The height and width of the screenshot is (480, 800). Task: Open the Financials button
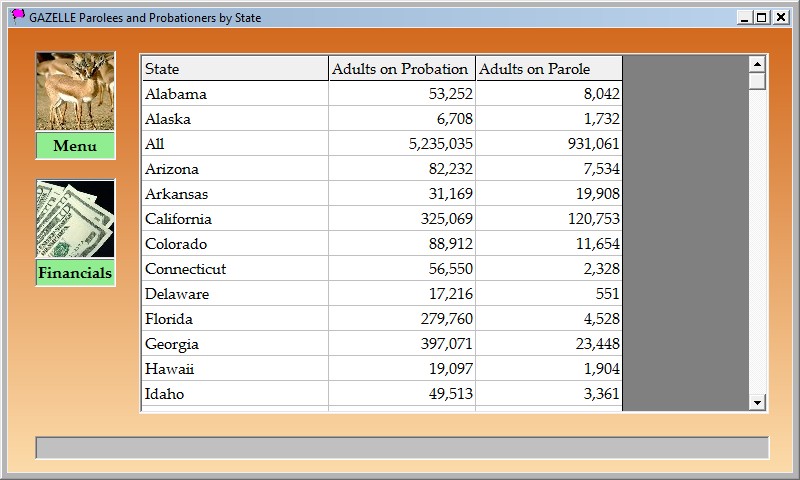[75, 273]
